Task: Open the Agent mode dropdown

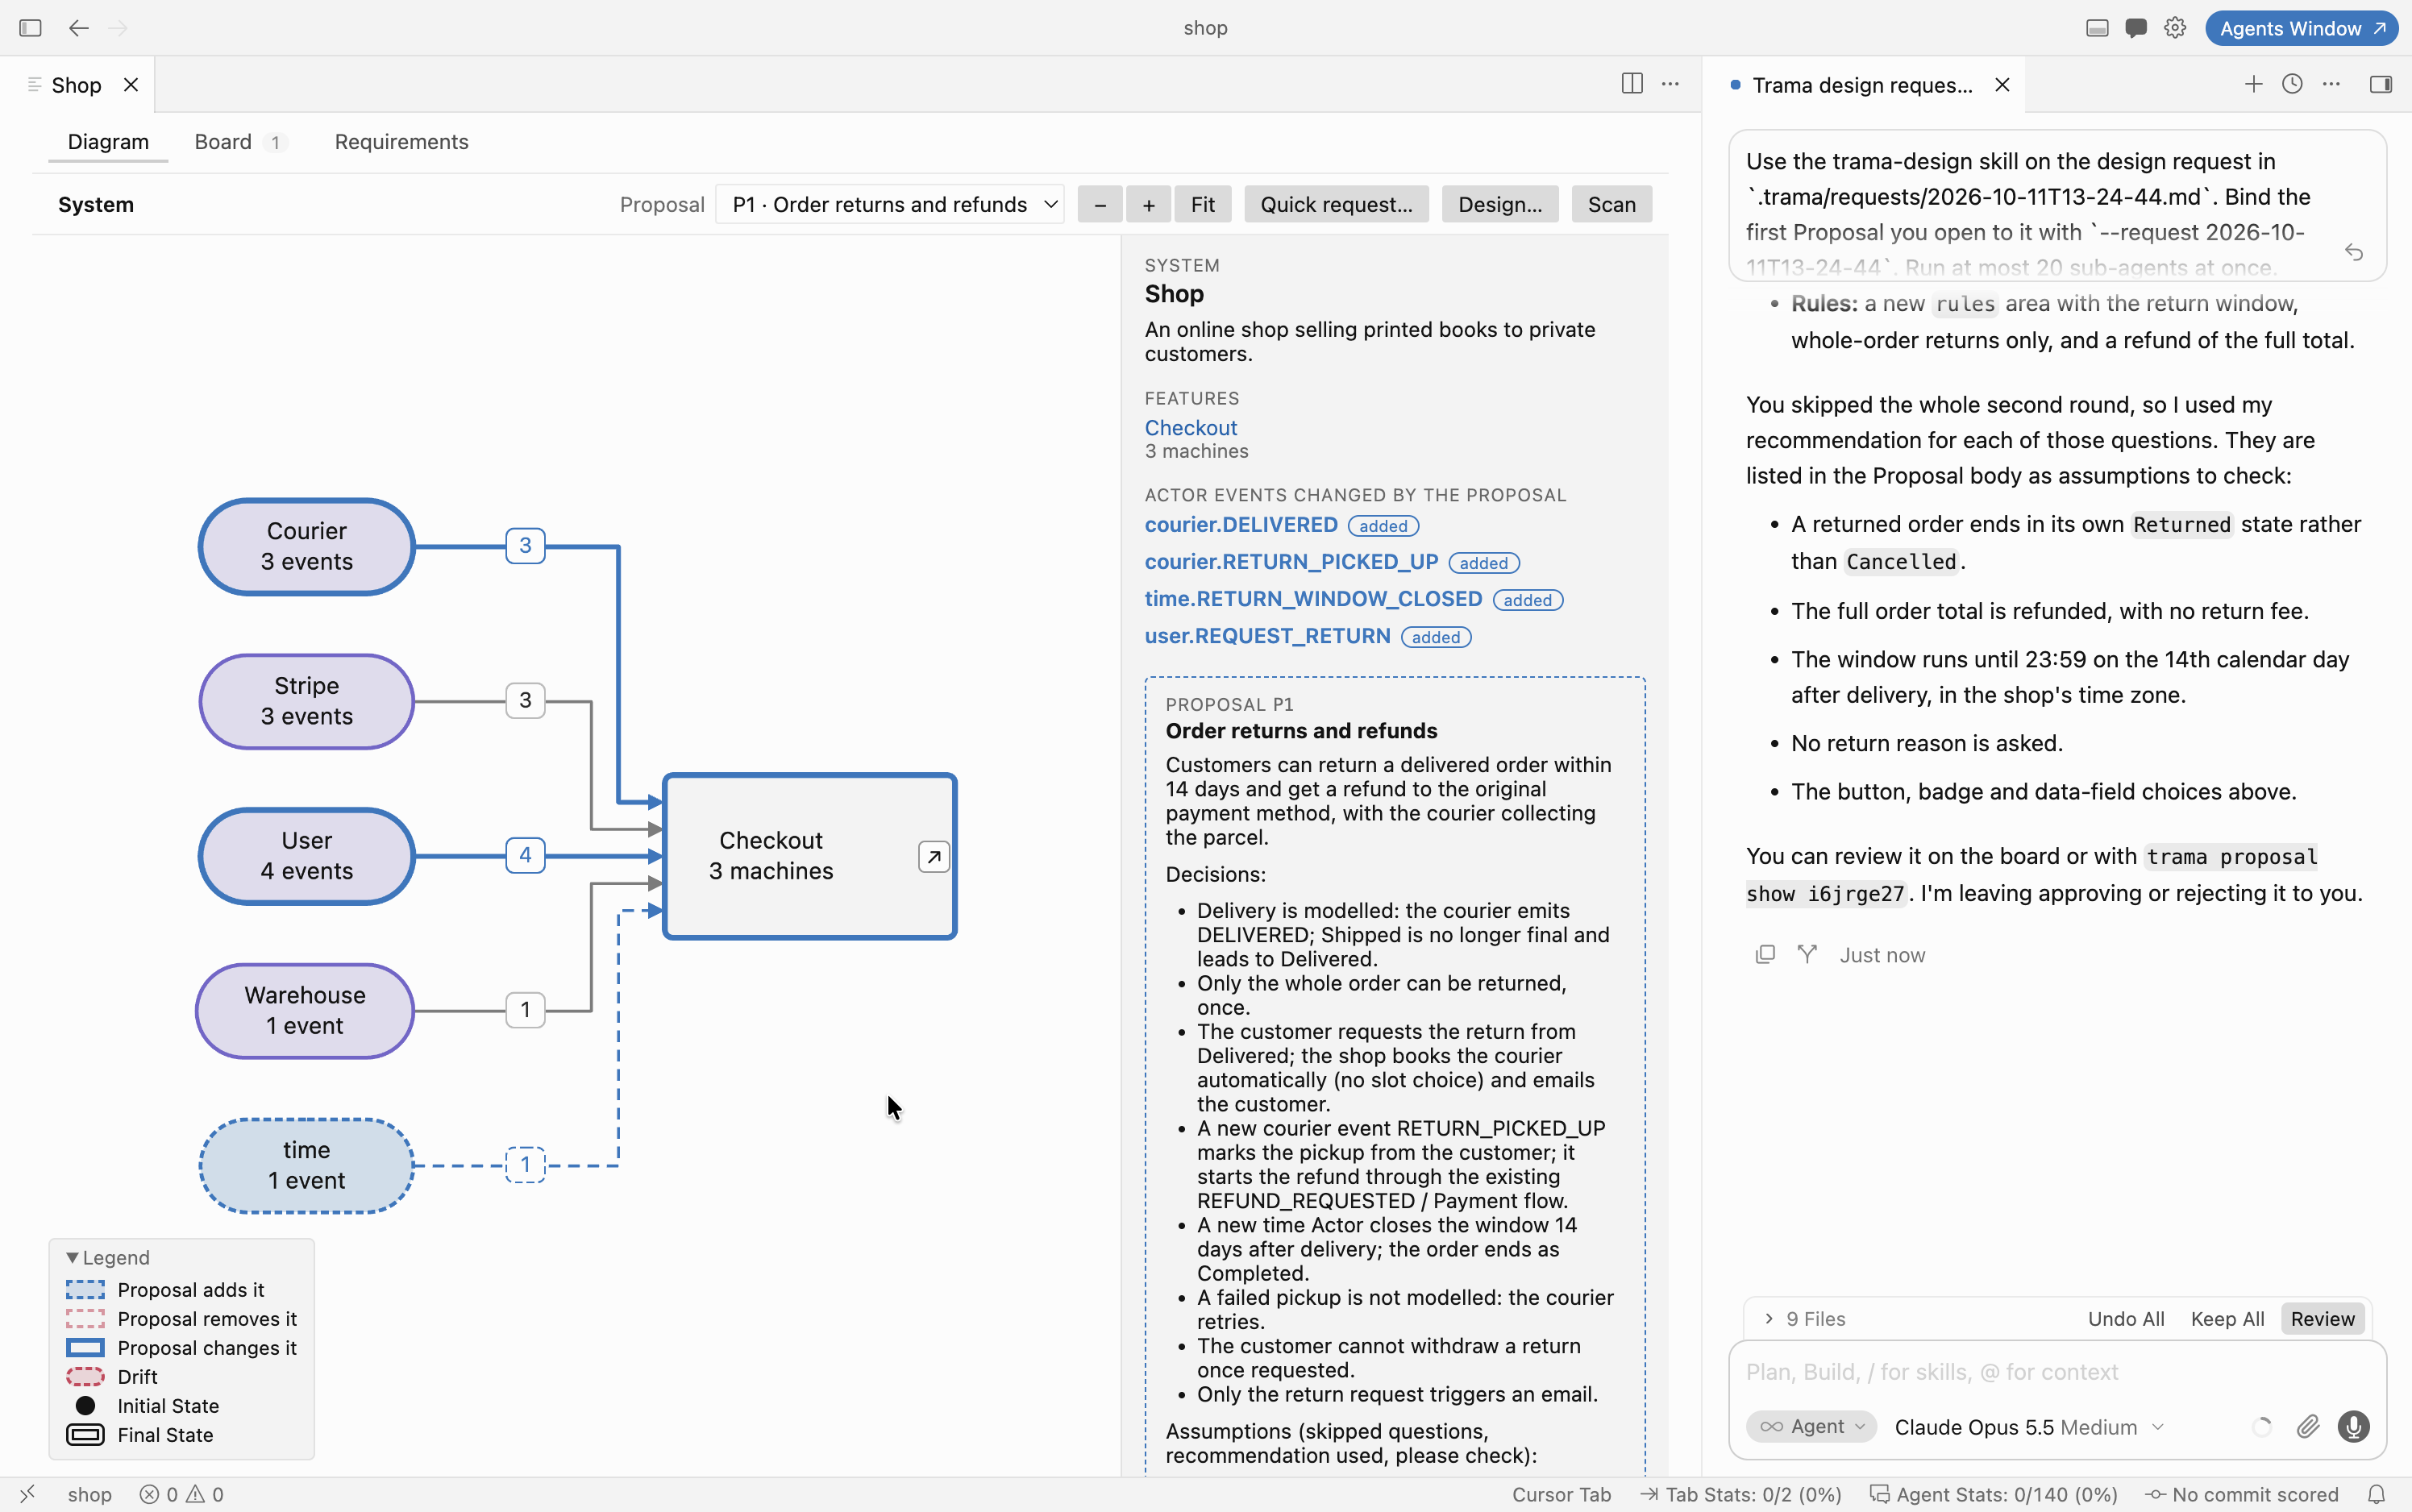Action: tap(1811, 1427)
